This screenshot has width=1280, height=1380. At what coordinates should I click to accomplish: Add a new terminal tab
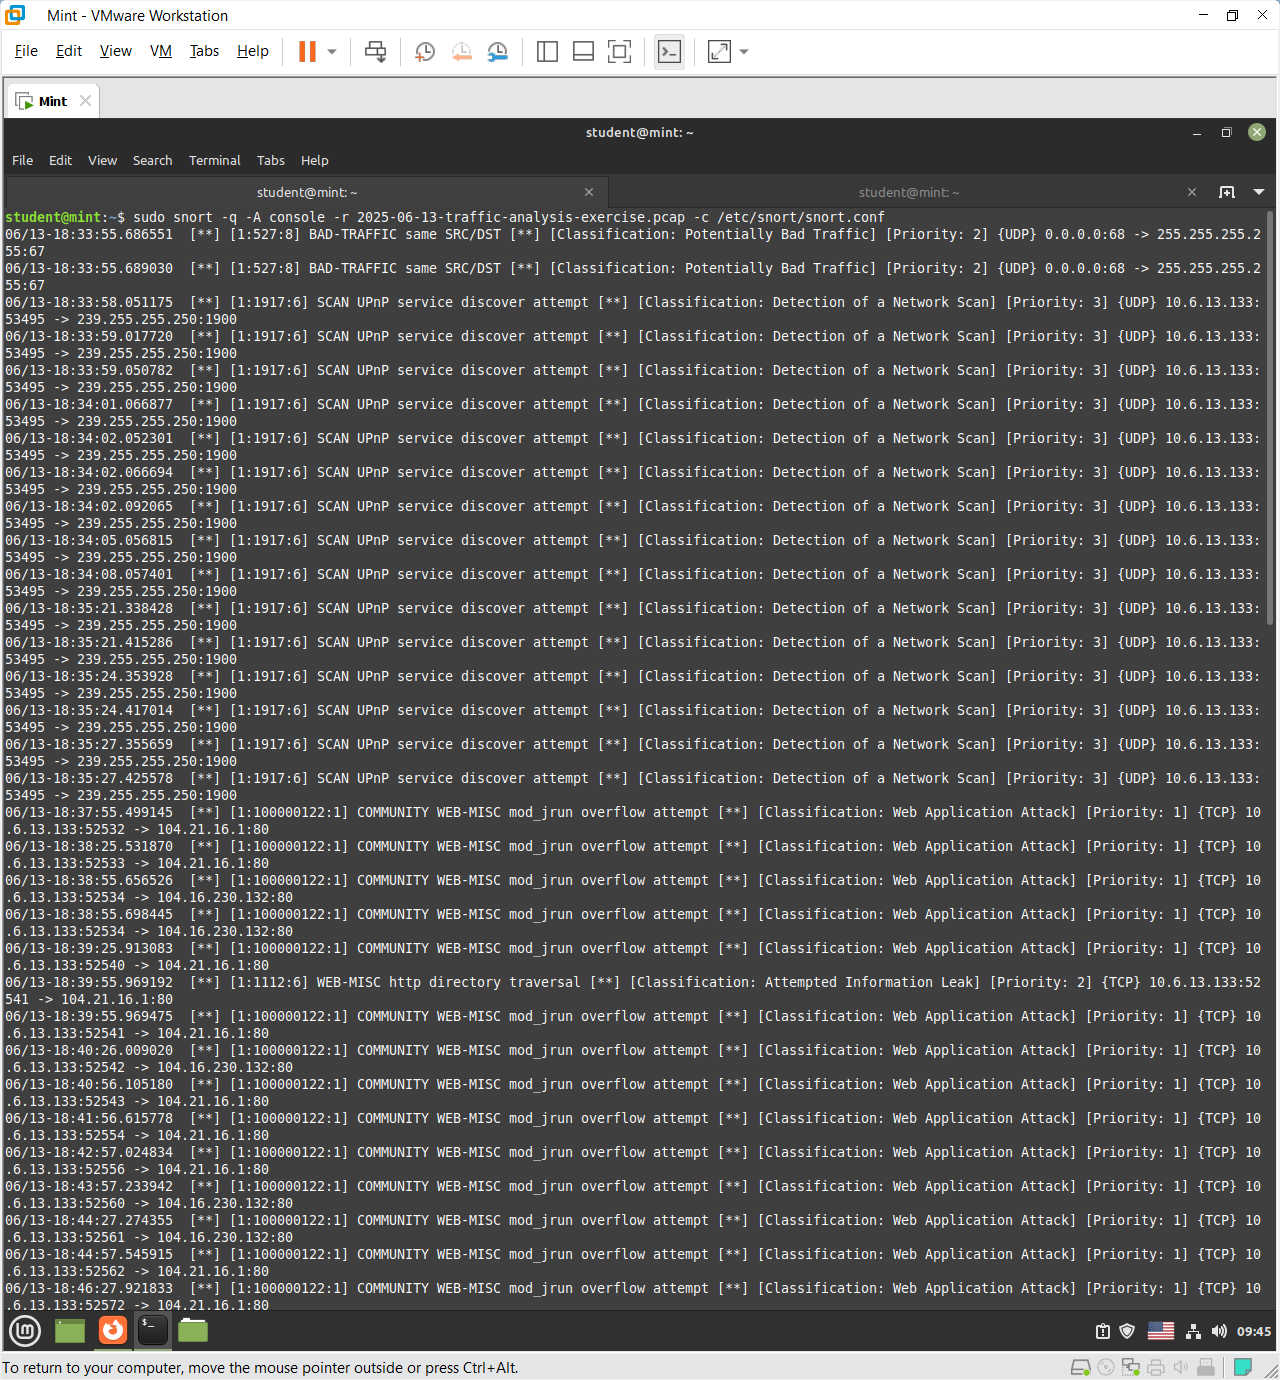1227,192
